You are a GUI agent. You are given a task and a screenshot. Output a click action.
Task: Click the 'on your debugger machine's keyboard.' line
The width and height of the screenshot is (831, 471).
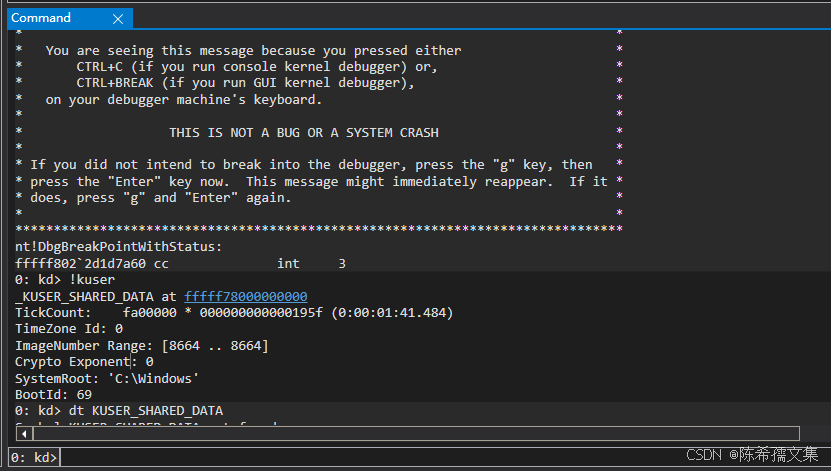click(183, 100)
